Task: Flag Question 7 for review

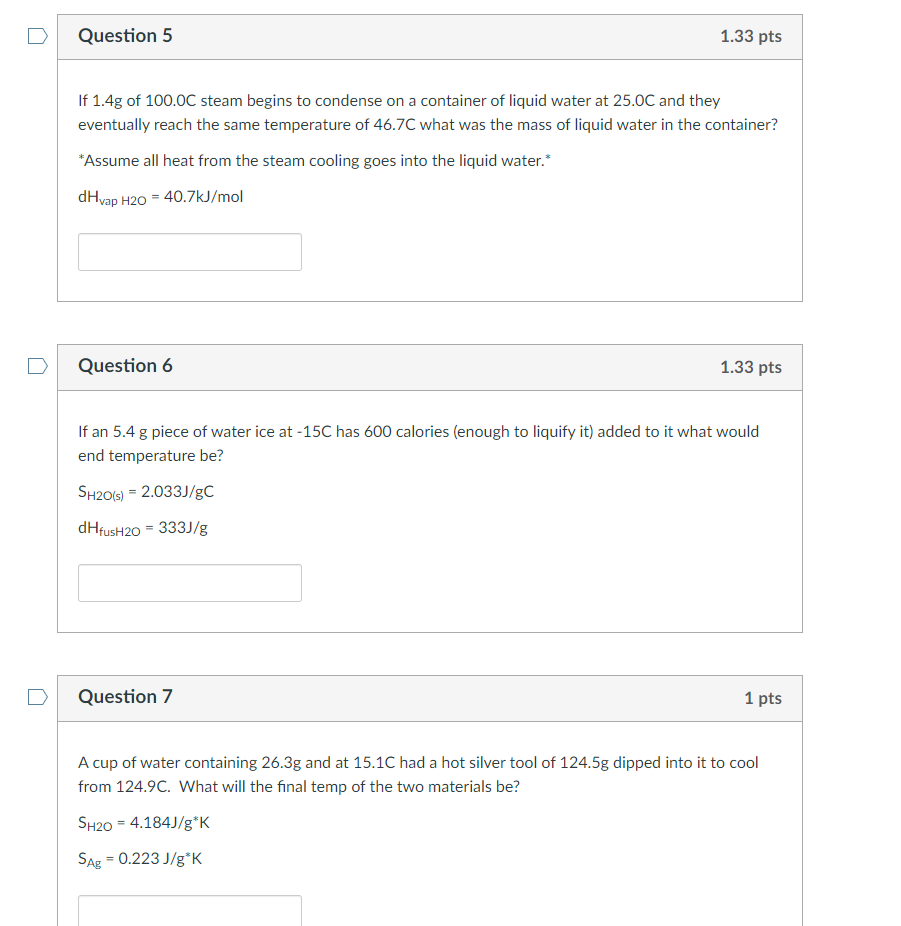Action: click(37, 697)
